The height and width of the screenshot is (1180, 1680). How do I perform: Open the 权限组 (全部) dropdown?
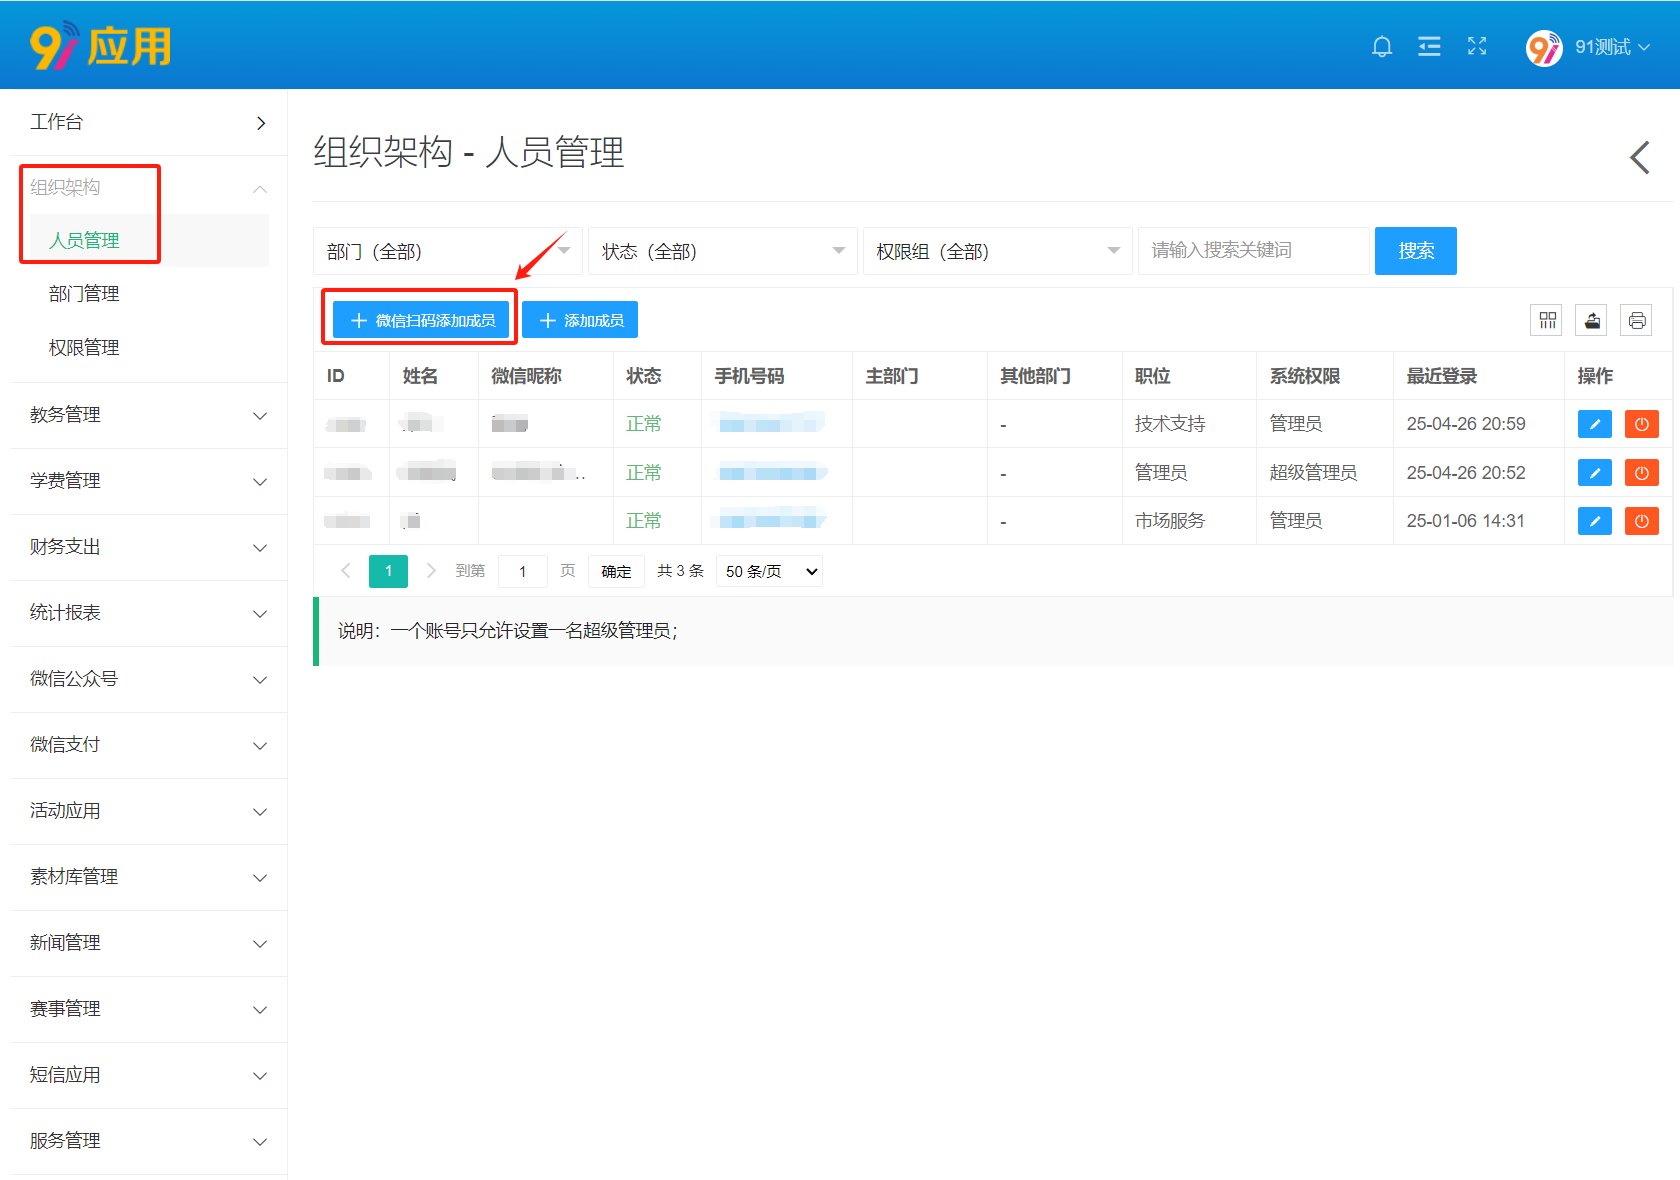coord(997,251)
